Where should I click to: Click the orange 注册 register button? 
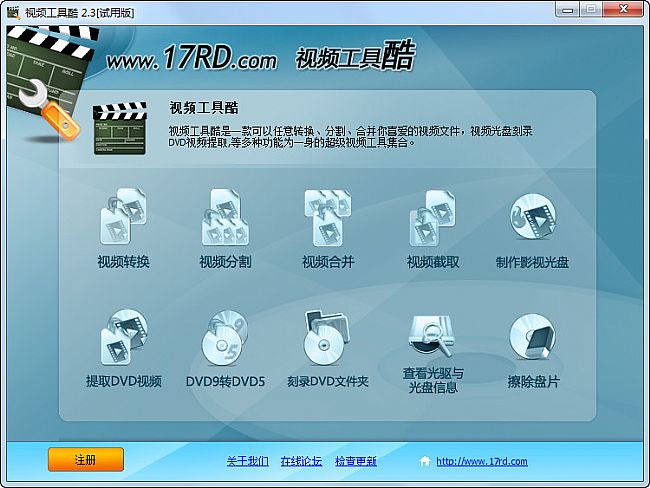(86, 459)
